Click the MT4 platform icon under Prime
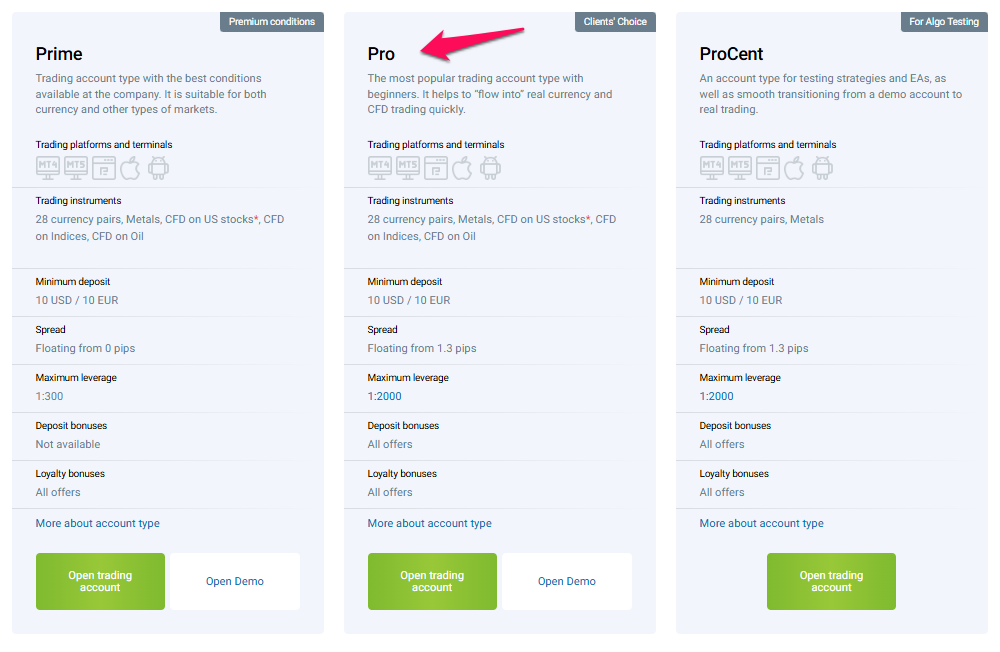Screen dimensions: 1000x652 [47, 167]
